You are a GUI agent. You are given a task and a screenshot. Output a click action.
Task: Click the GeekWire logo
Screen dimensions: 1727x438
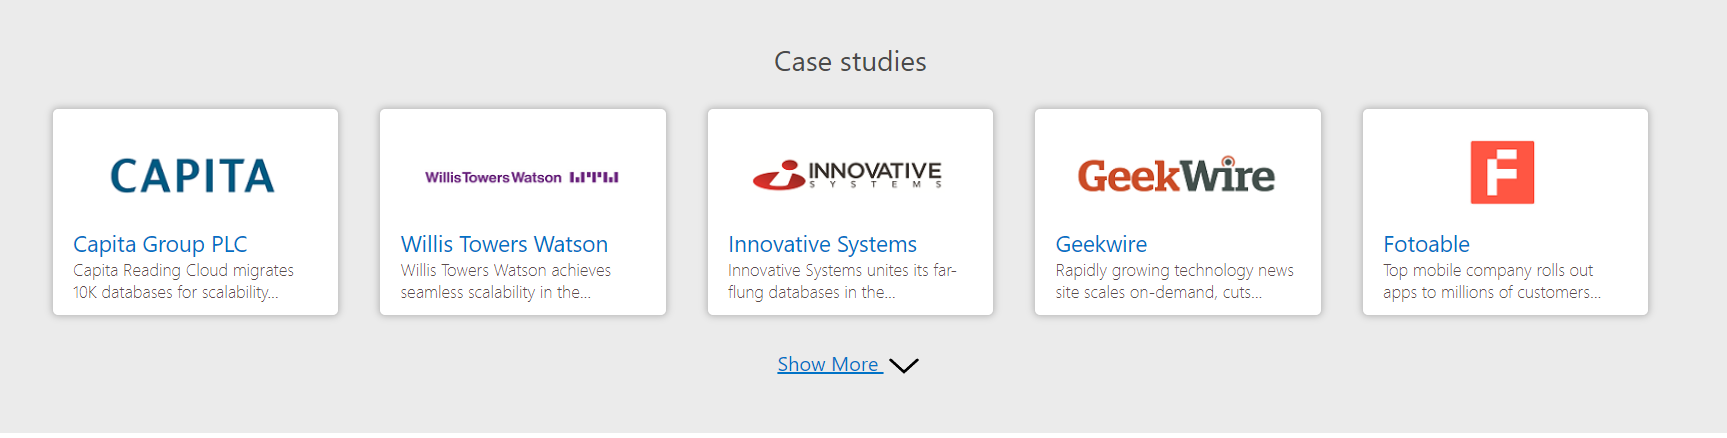point(1176,176)
